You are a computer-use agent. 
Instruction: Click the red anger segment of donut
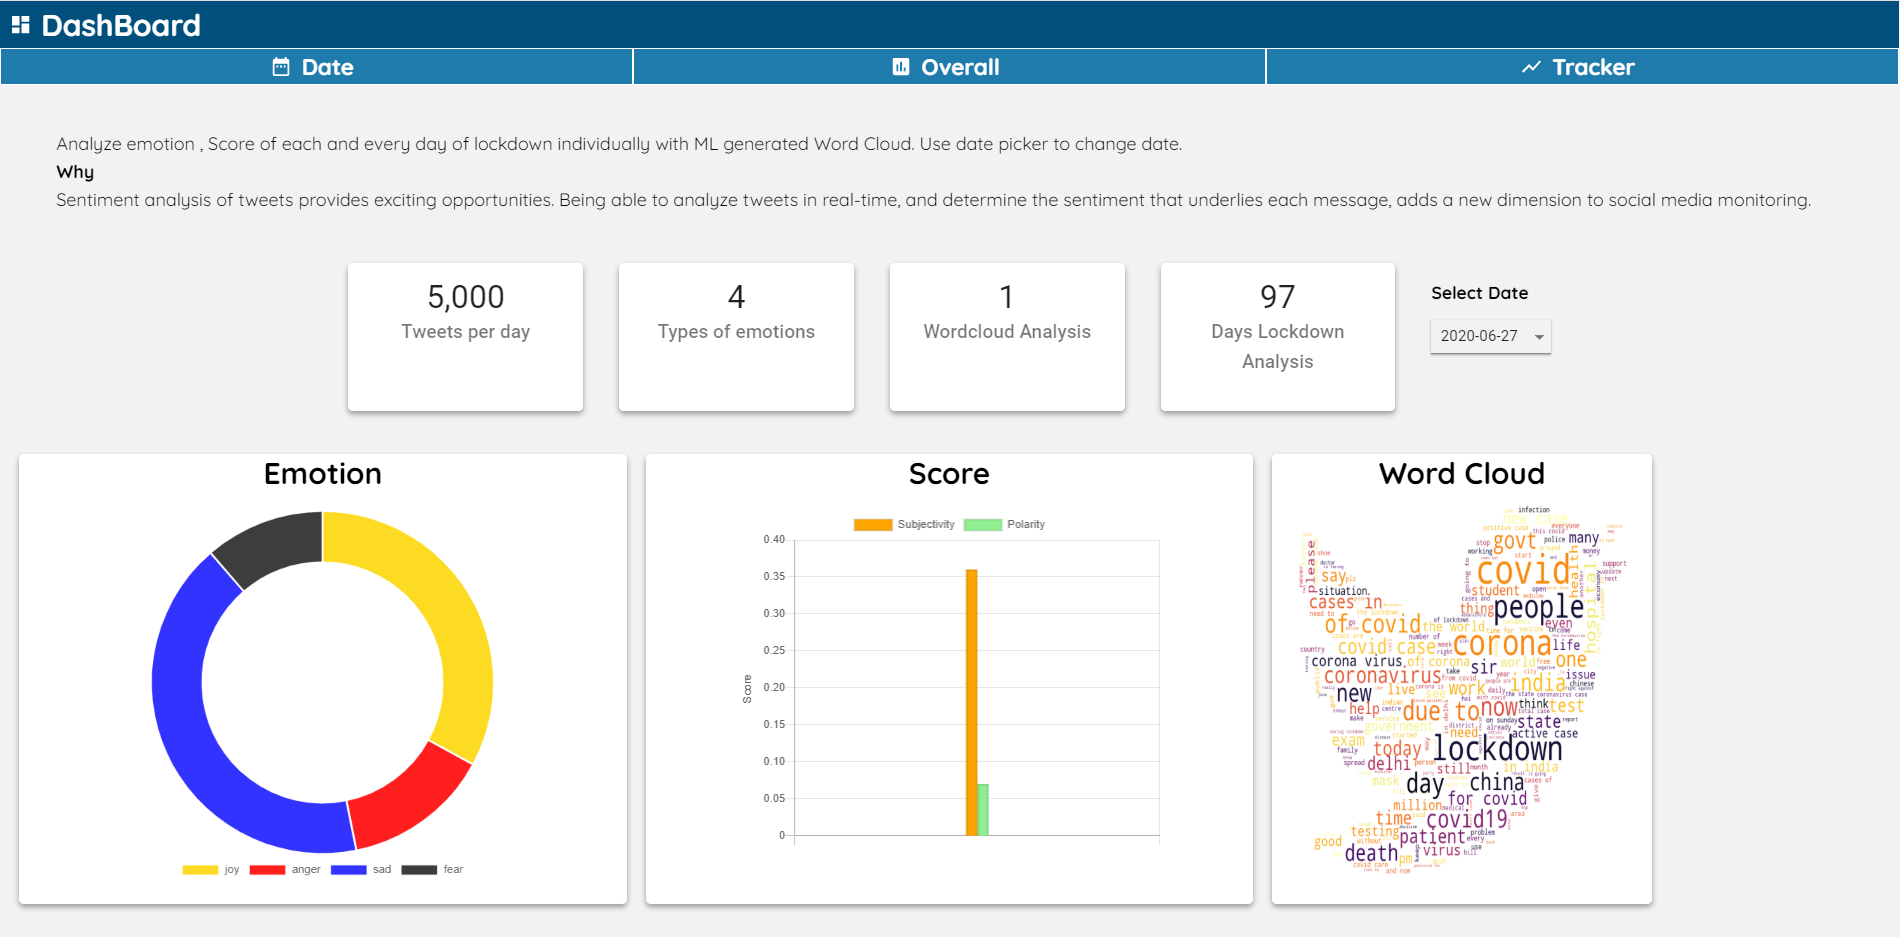pos(410,796)
